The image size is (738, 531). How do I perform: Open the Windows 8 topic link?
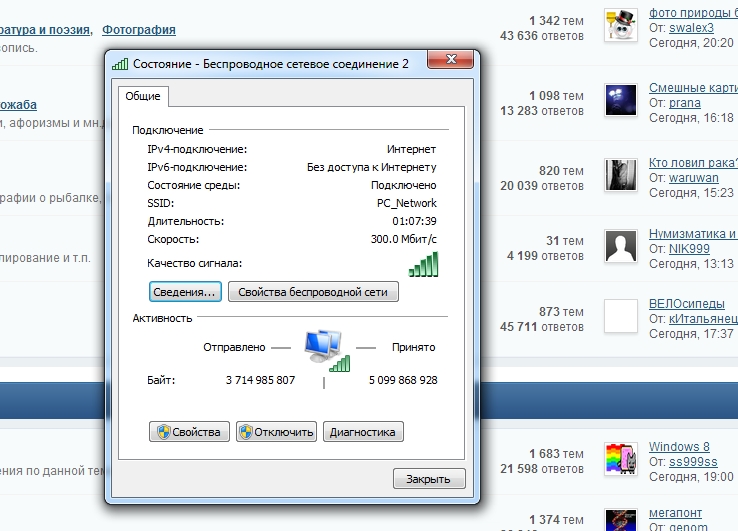click(x=679, y=446)
